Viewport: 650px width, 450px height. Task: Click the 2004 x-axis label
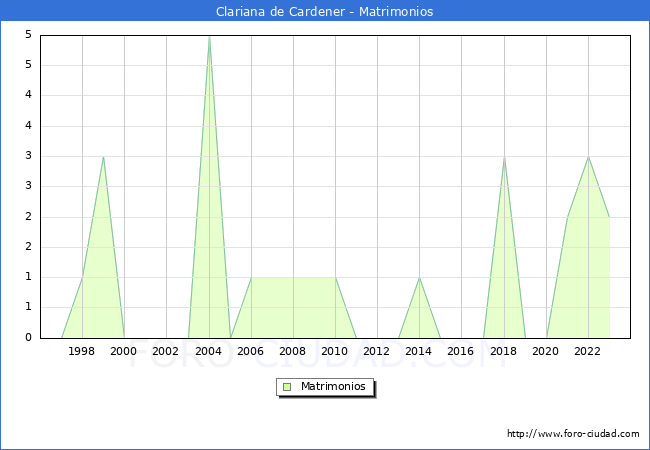tap(208, 351)
